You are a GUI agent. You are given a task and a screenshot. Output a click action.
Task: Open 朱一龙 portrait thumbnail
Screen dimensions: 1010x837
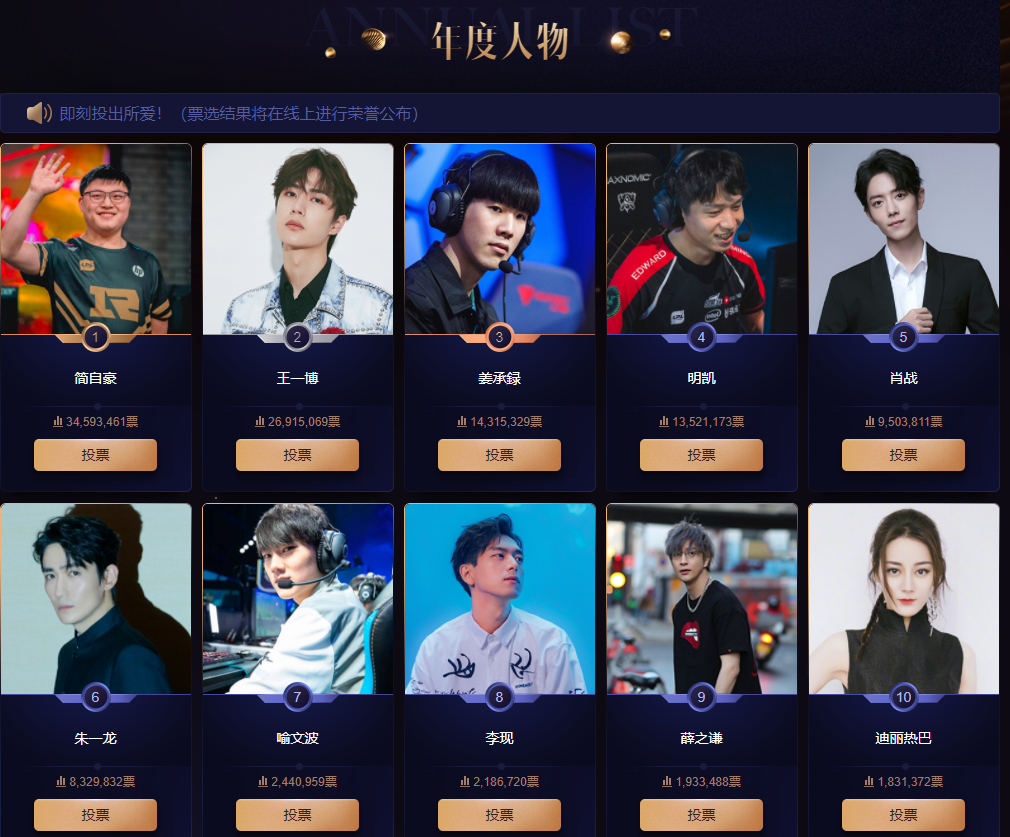[x=95, y=599]
